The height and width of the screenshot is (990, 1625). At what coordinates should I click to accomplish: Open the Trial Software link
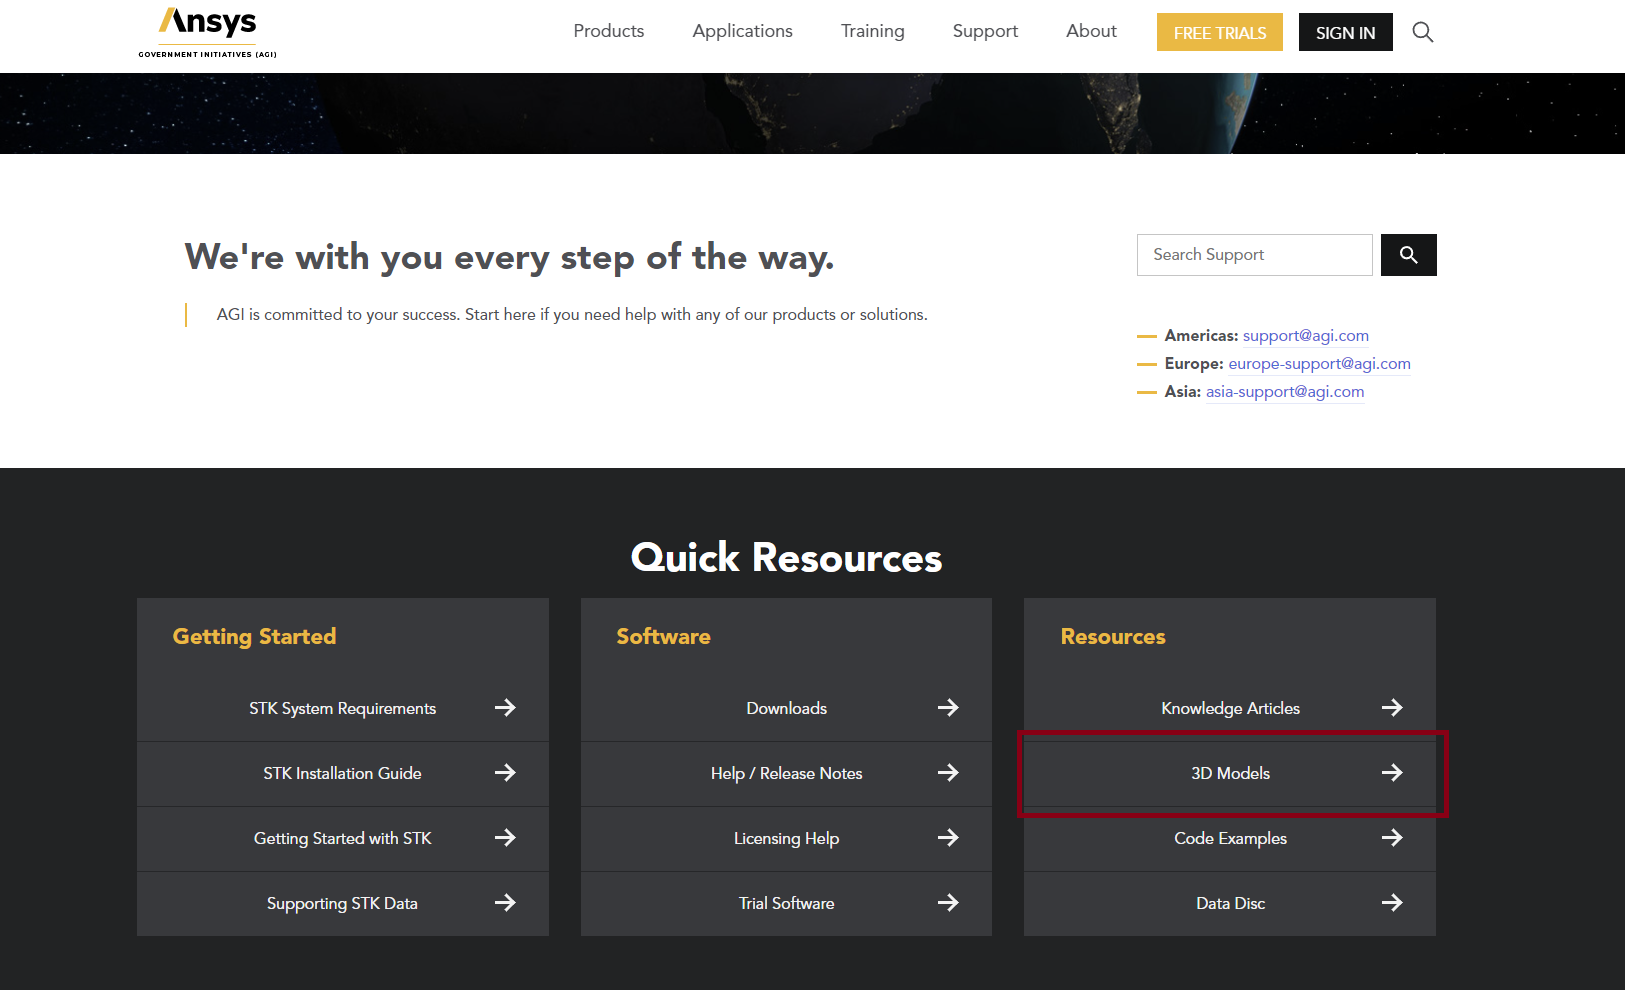(786, 903)
